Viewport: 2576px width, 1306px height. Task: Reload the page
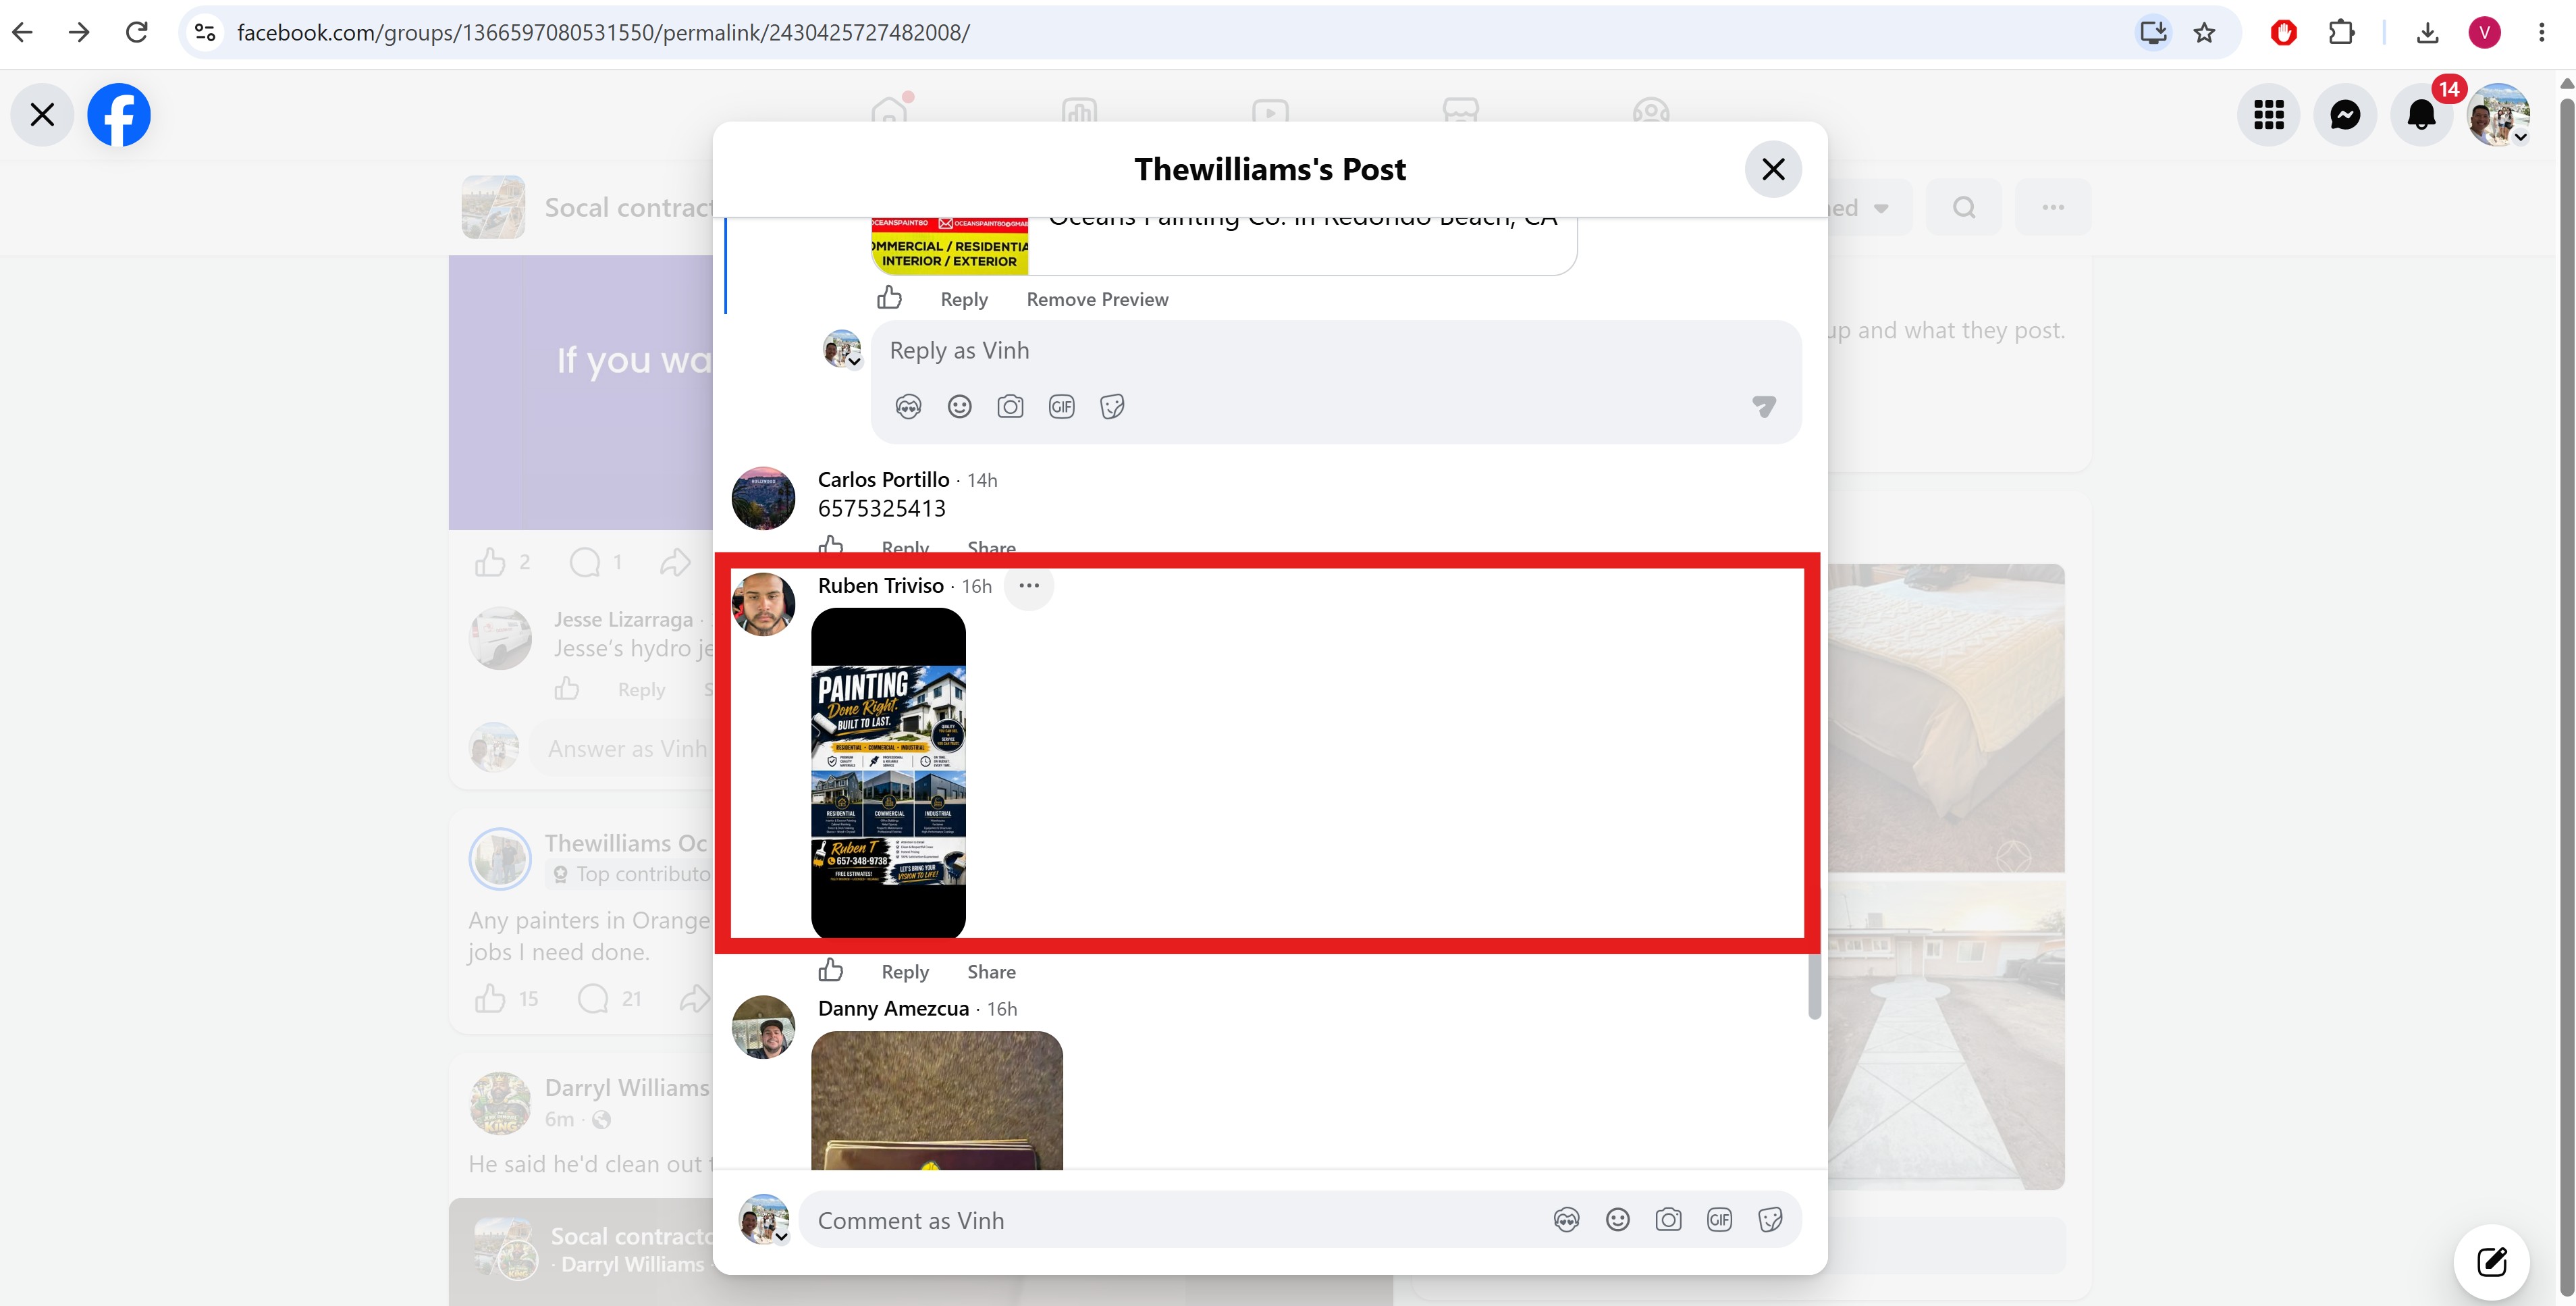click(137, 33)
